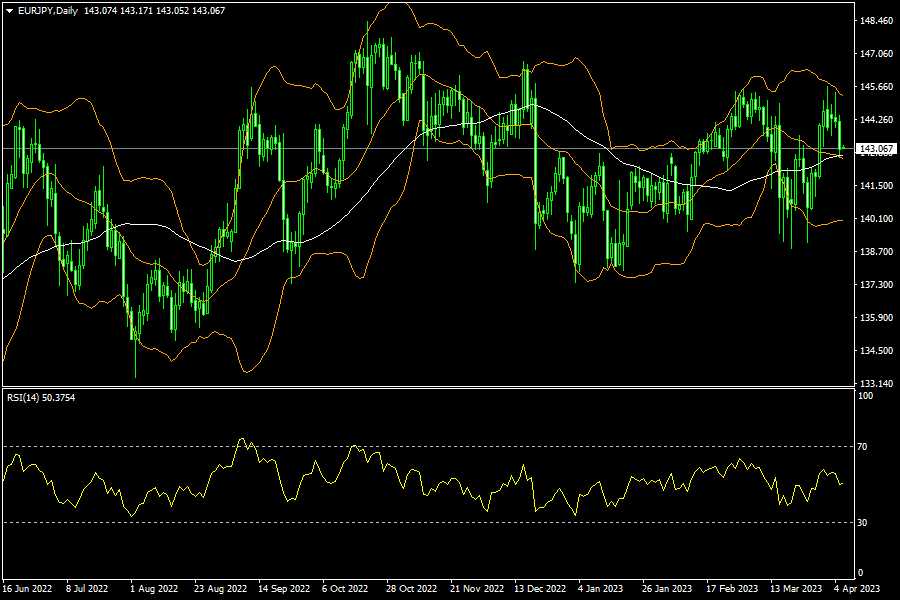Click the triangle arrow beside EURJPY,Daily title
900x600 pixels.
[9, 11]
